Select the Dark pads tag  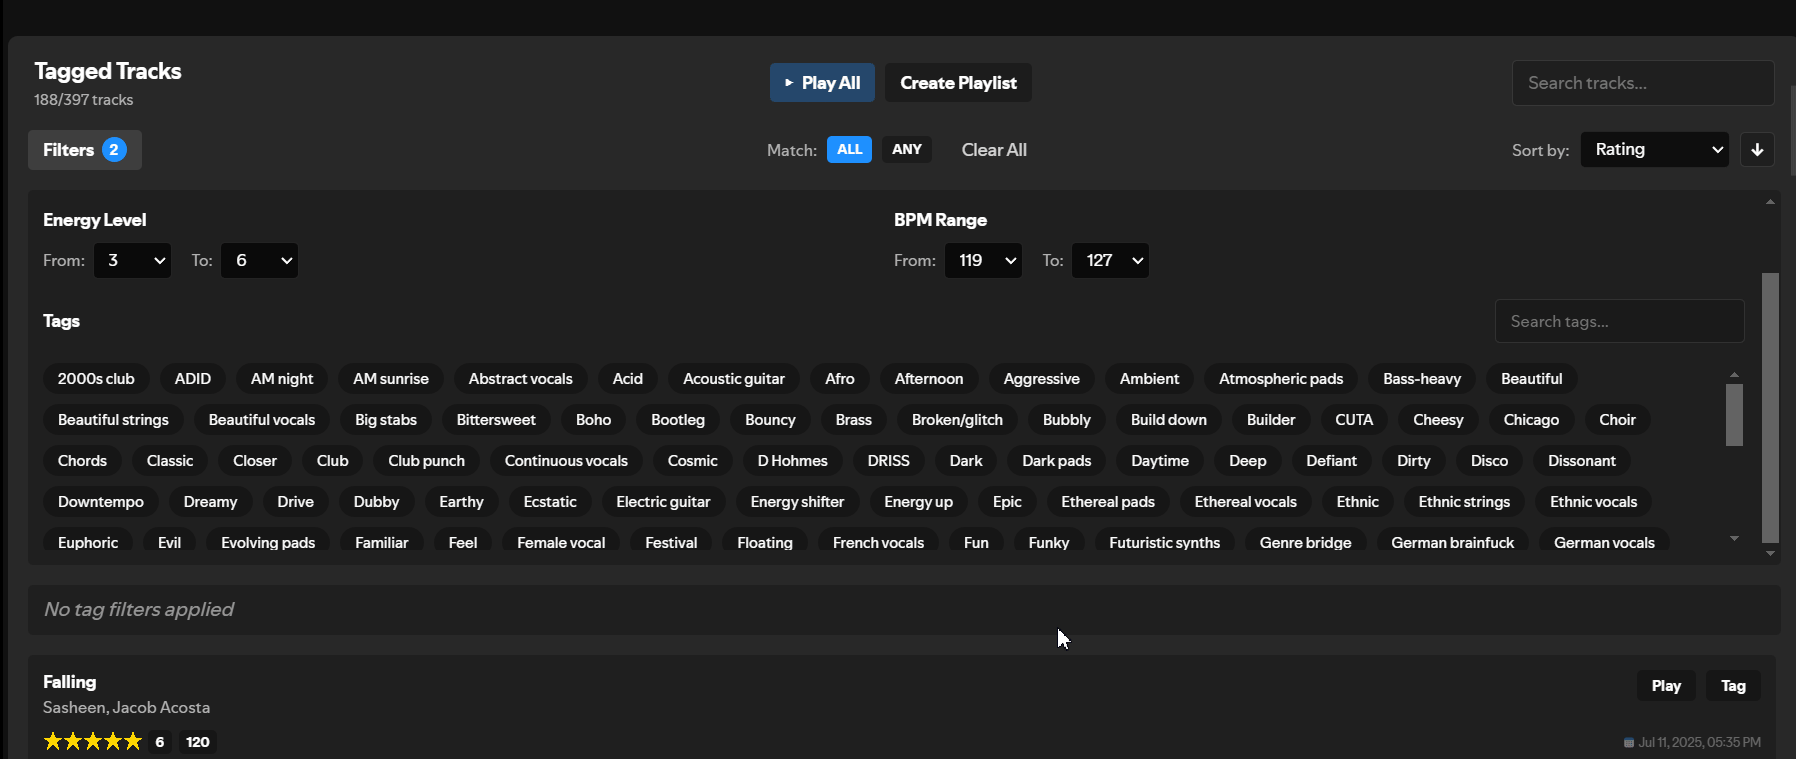tap(1056, 461)
